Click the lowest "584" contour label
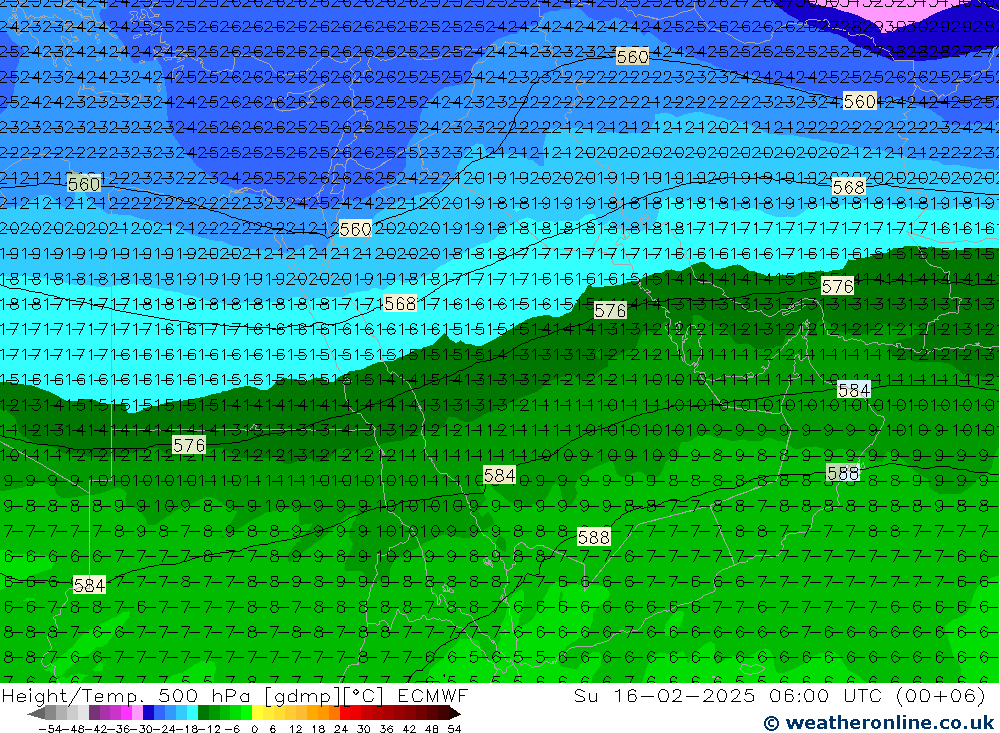The height and width of the screenshot is (733, 1000). [x=89, y=585]
